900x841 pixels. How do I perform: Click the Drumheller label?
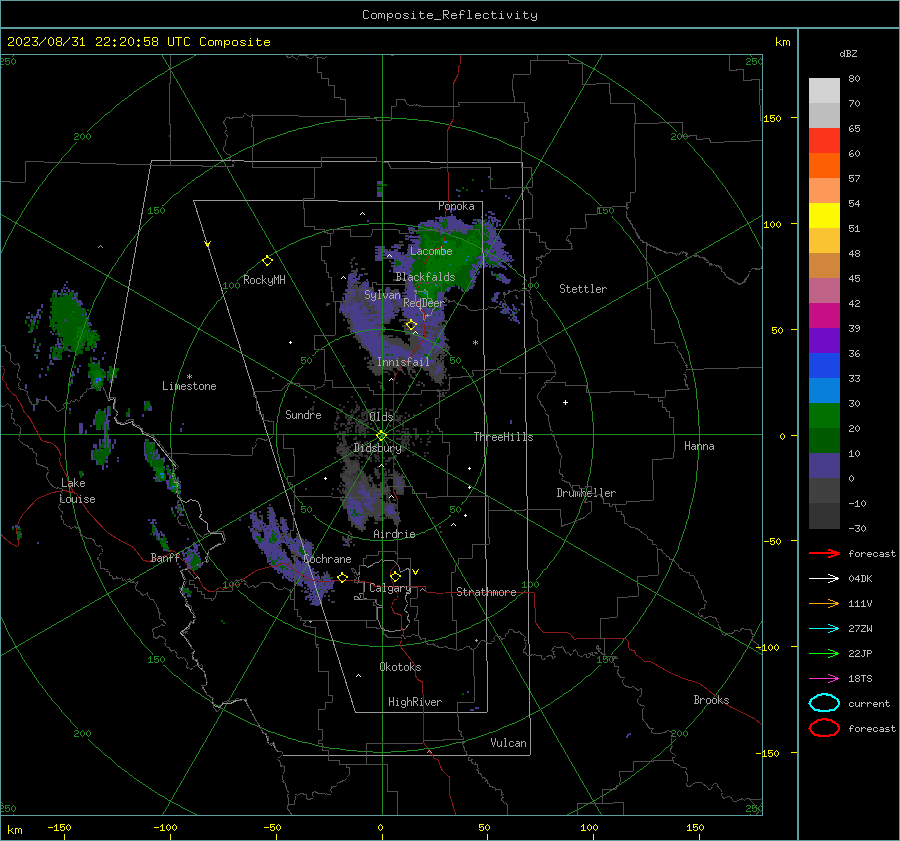(586, 493)
